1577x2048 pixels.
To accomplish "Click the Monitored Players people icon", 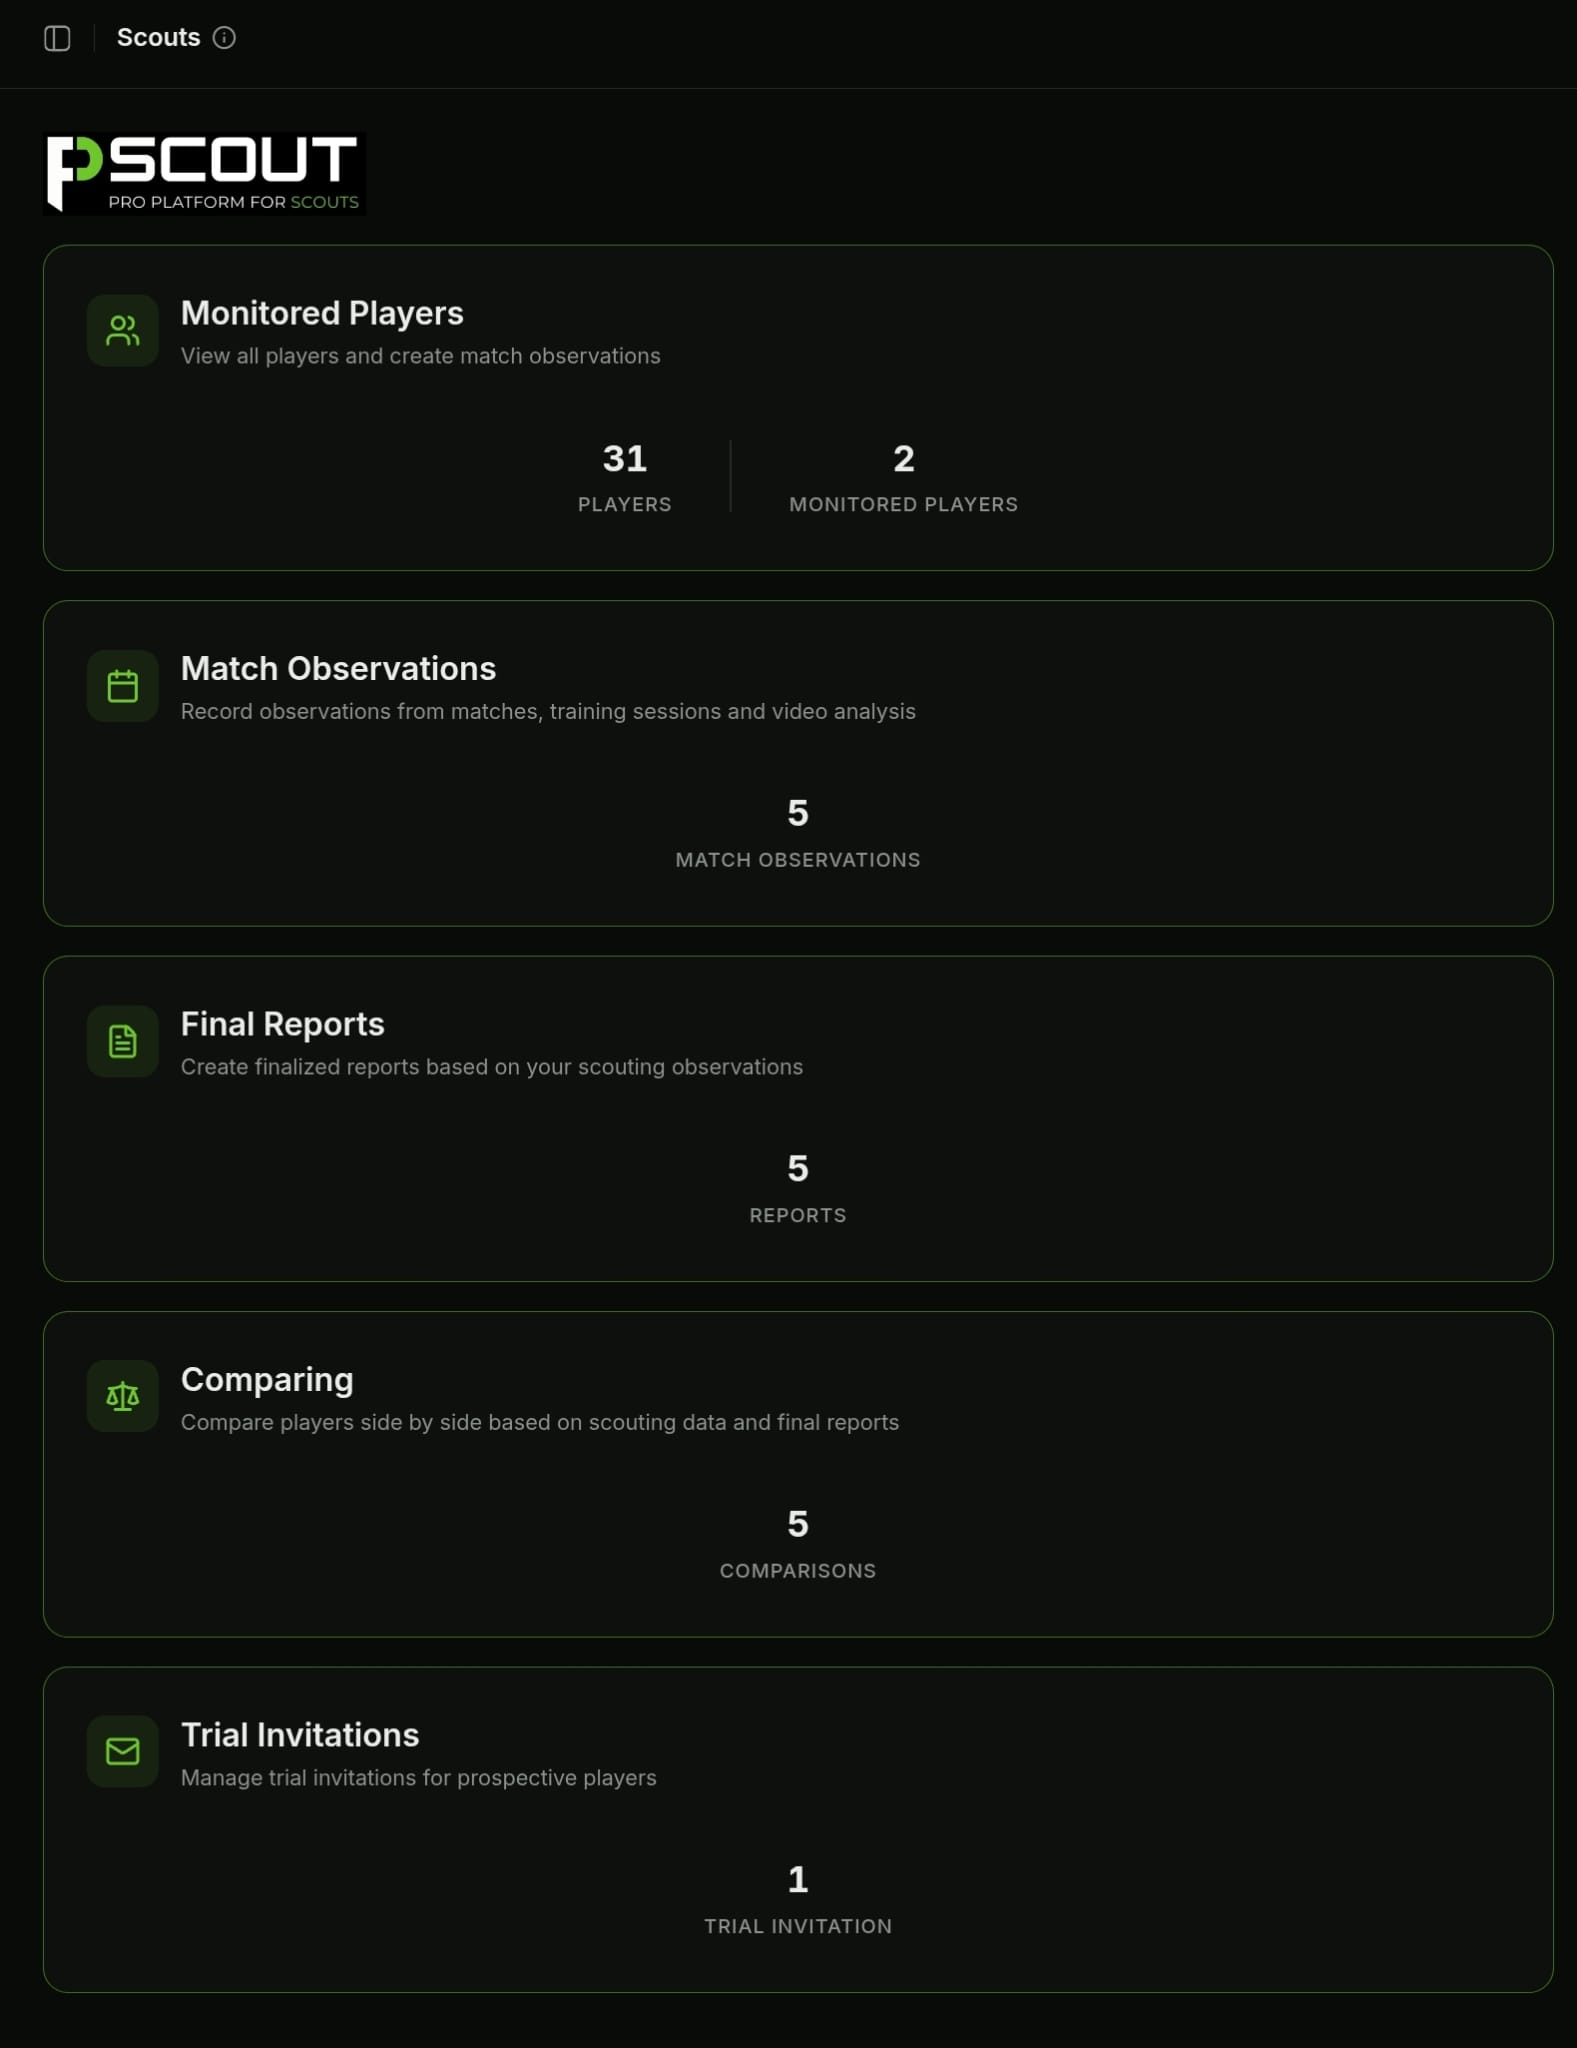I will click(x=122, y=330).
